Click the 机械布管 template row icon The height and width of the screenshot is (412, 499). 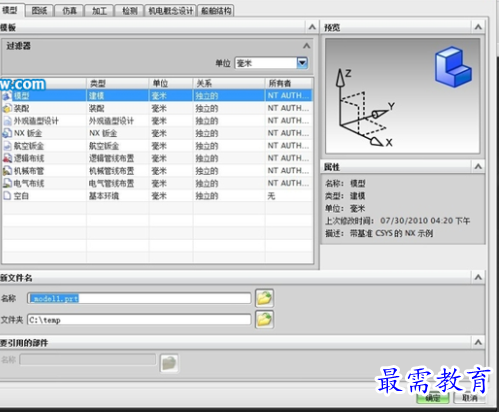pyautogui.click(x=7, y=171)
